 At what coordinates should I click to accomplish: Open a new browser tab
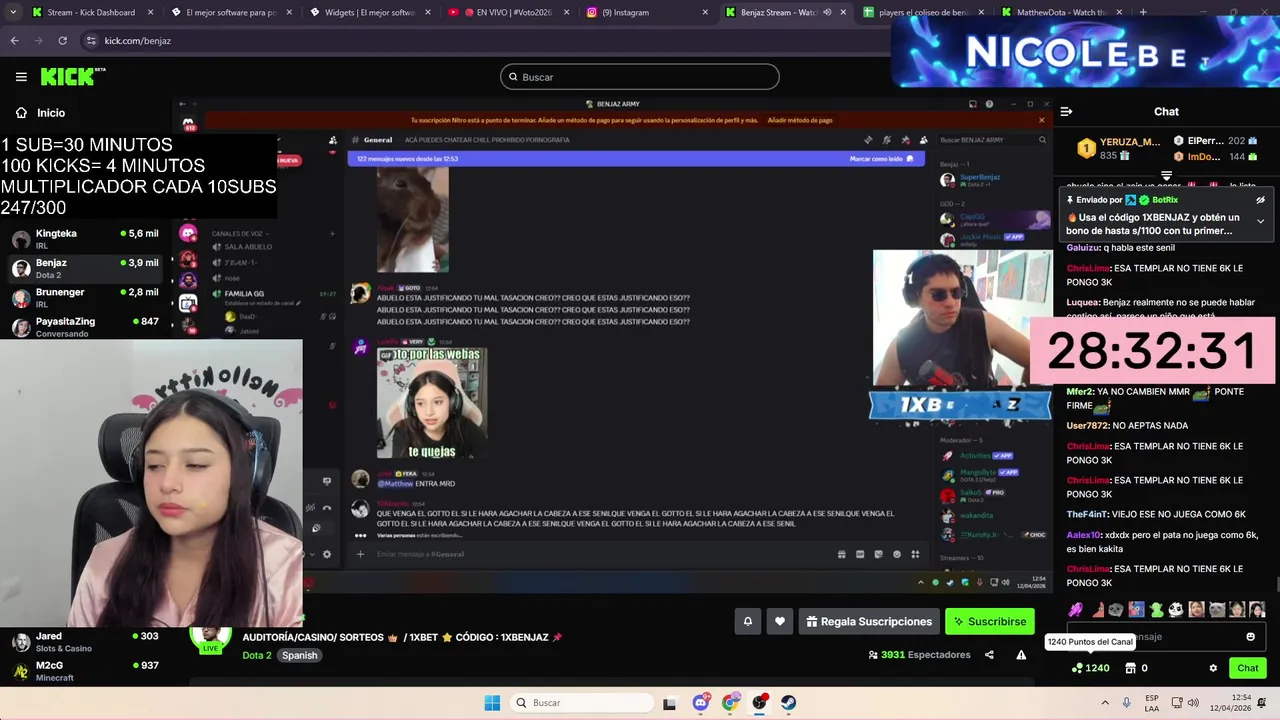pyautogui.click(x=1143, y=12)
